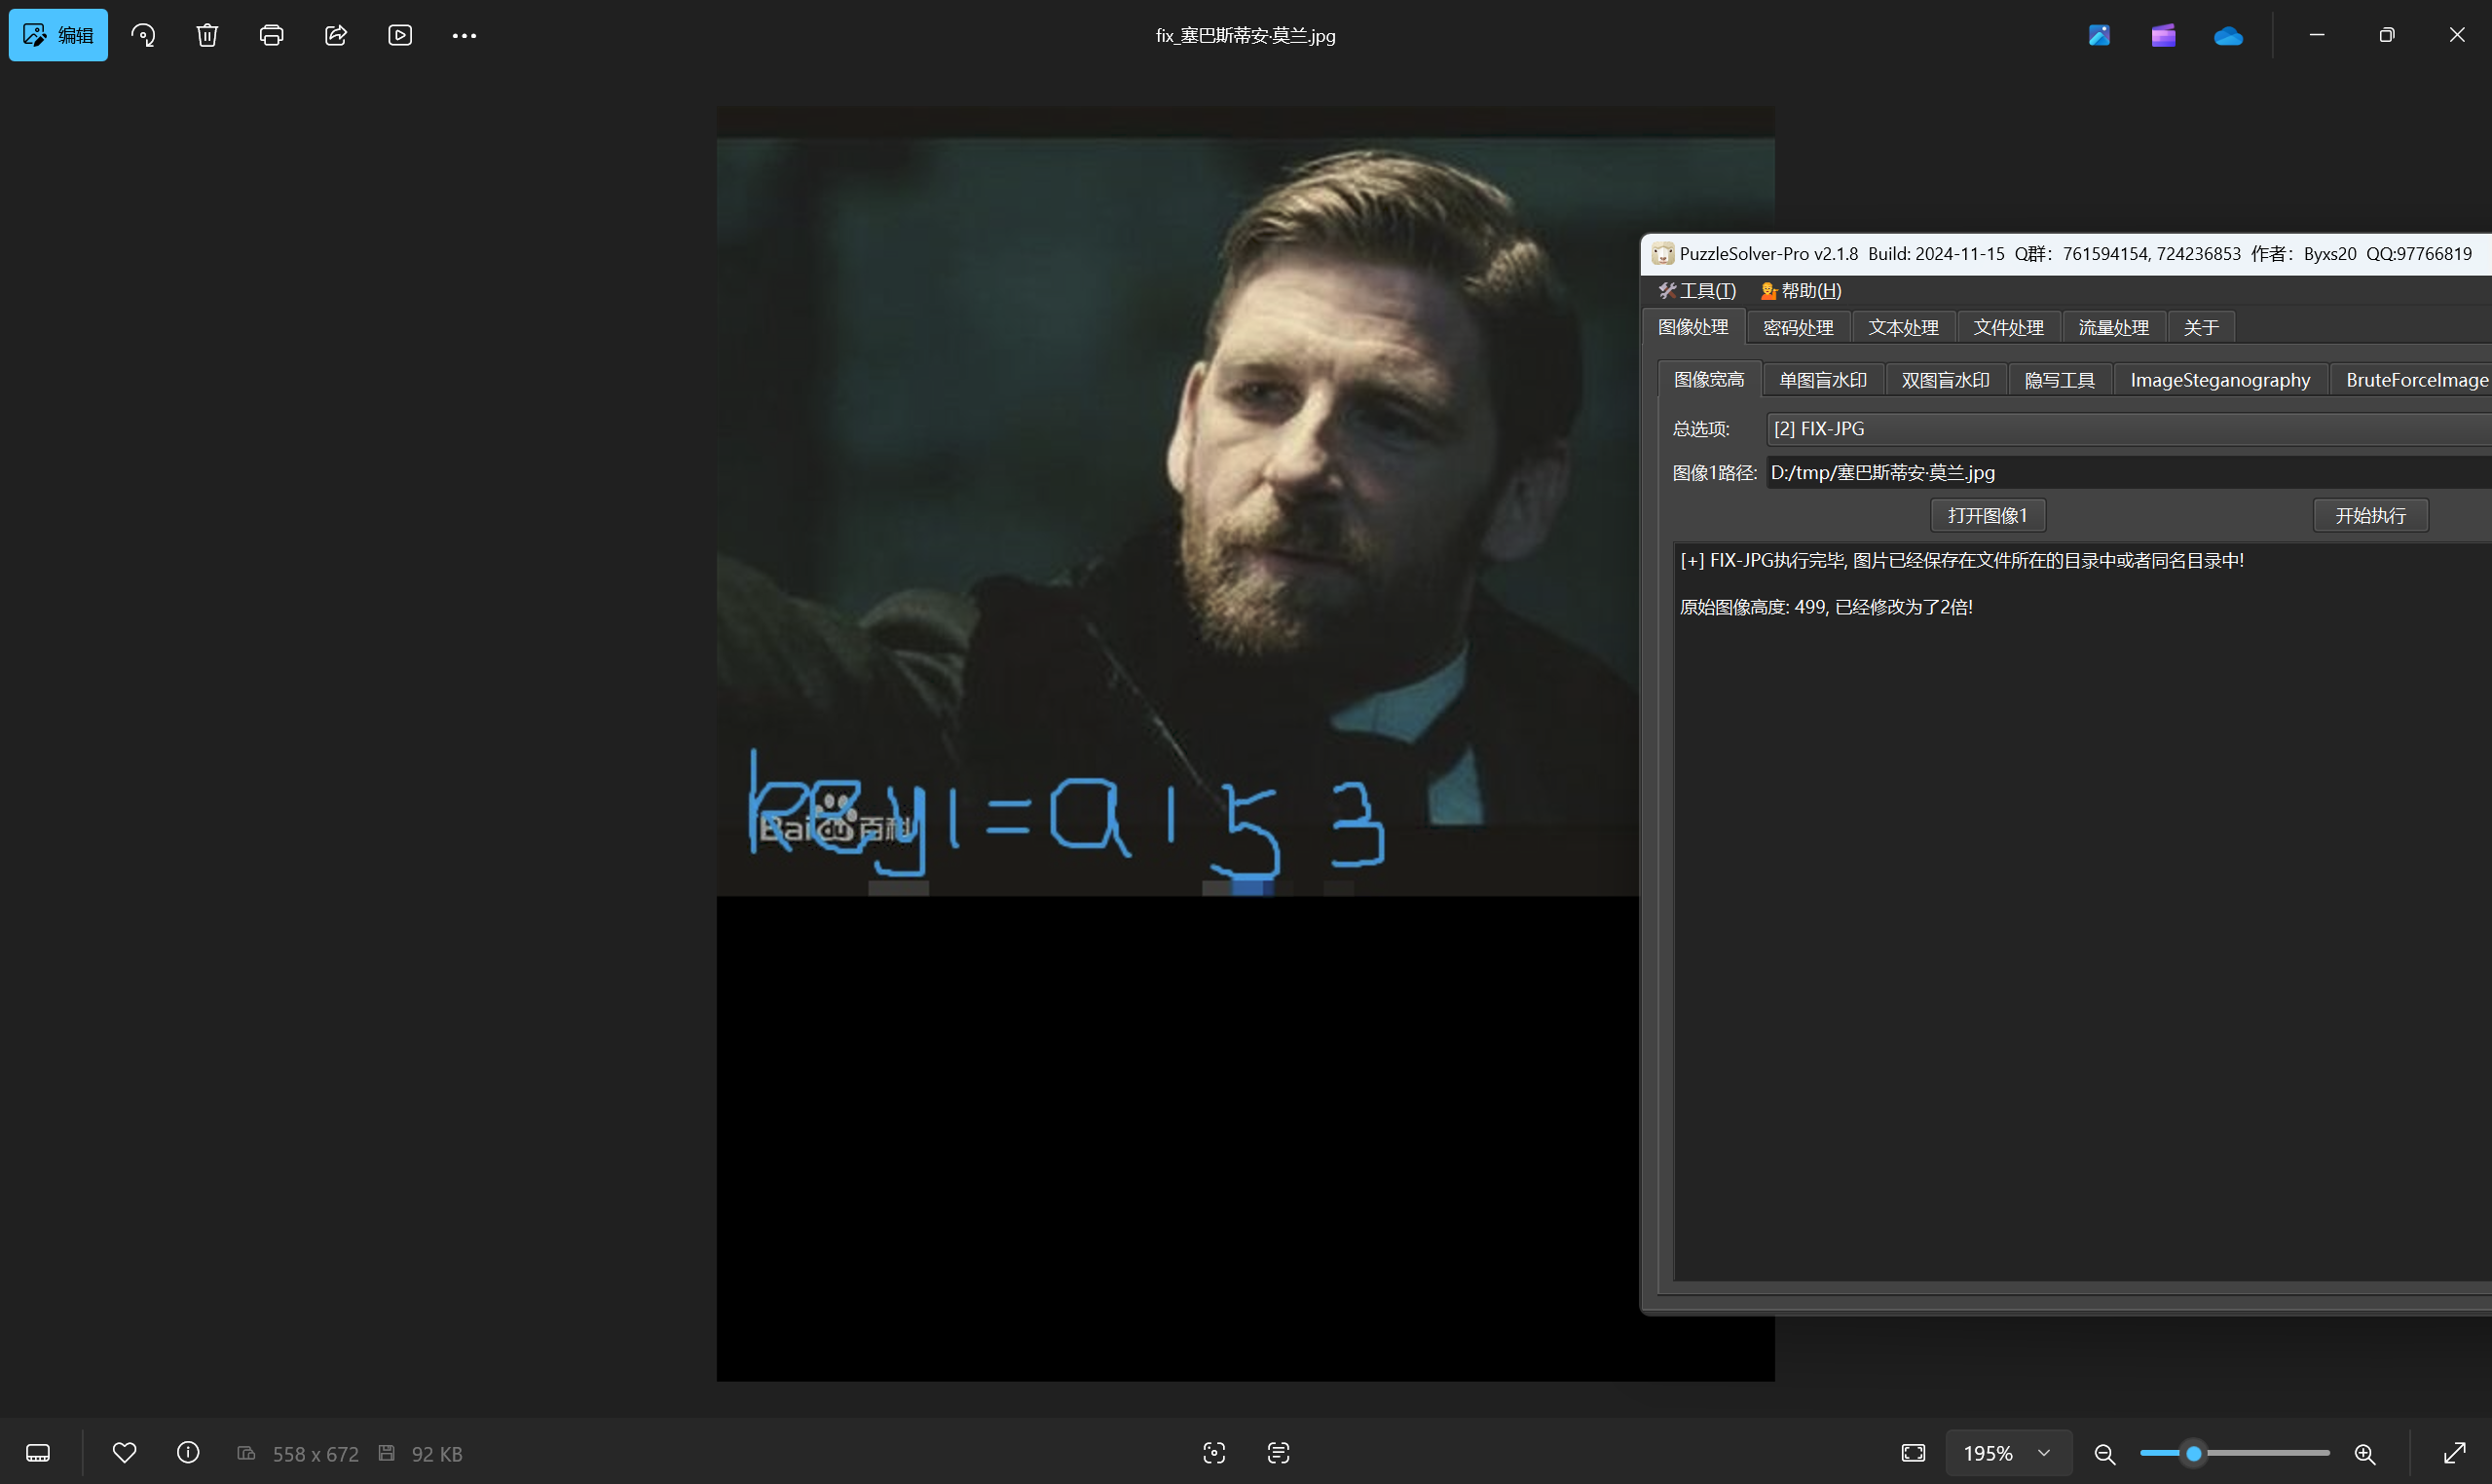Zoom in with the plus magnifier icon

(2365, 1453)
